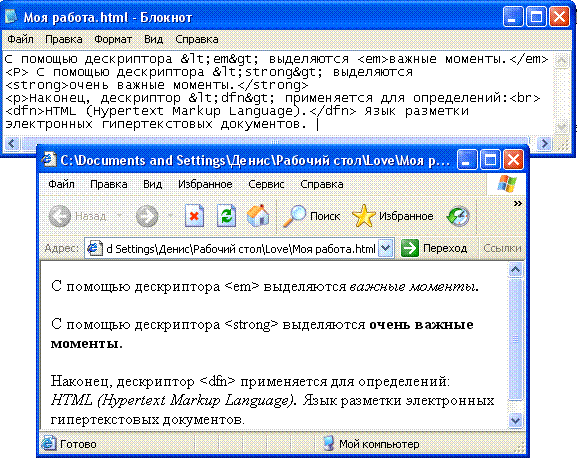The width and height of the screenshot is (577, 458).
Task: Click Notepad vertical scroll up arrow
Action: (x=562, y=61)
